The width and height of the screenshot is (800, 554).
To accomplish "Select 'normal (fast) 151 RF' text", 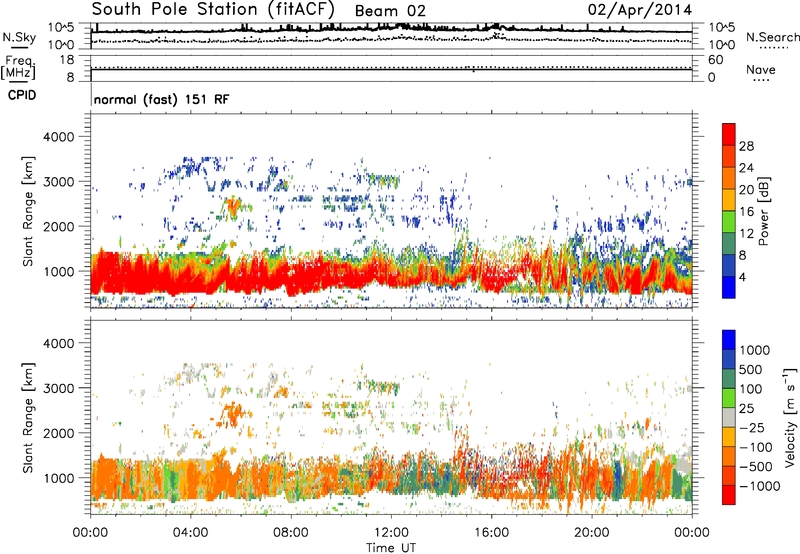I will 162,99.
